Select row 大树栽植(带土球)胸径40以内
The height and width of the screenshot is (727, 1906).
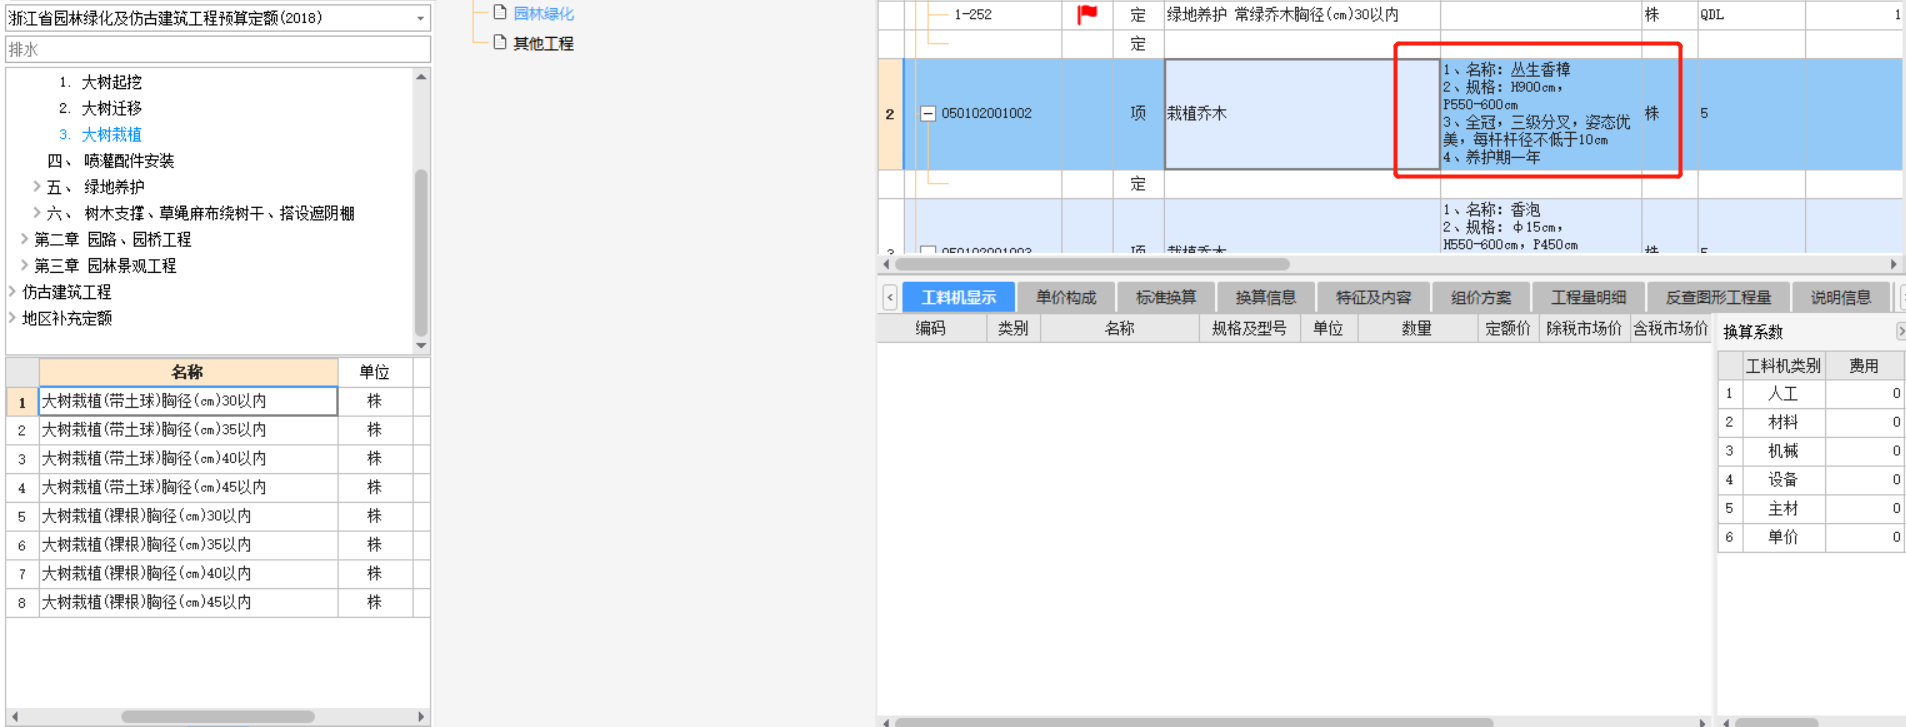click(188, 458)
